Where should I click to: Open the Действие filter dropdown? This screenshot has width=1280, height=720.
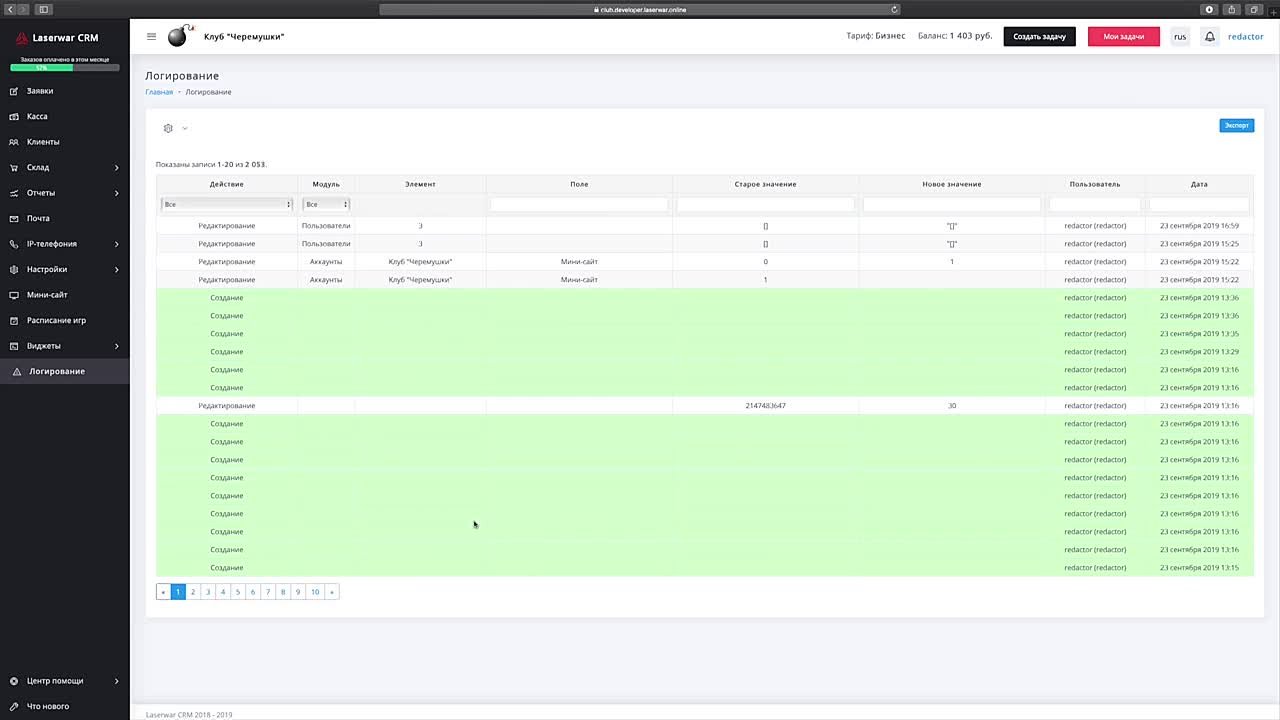pyautogui.click(x=227, y=204)
